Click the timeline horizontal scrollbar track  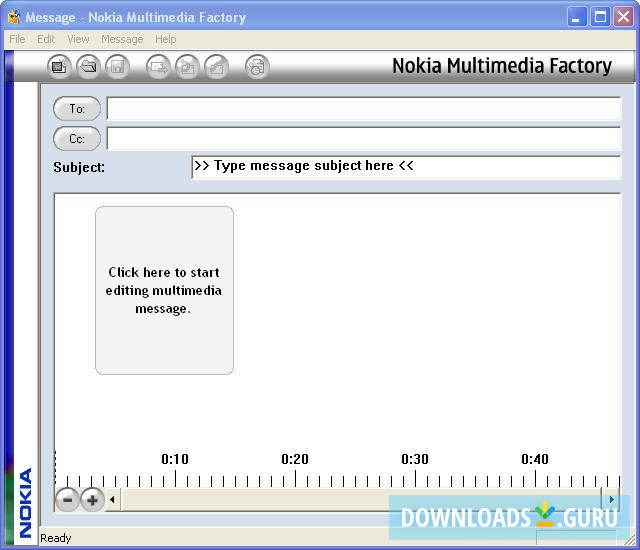pos(361,499)
